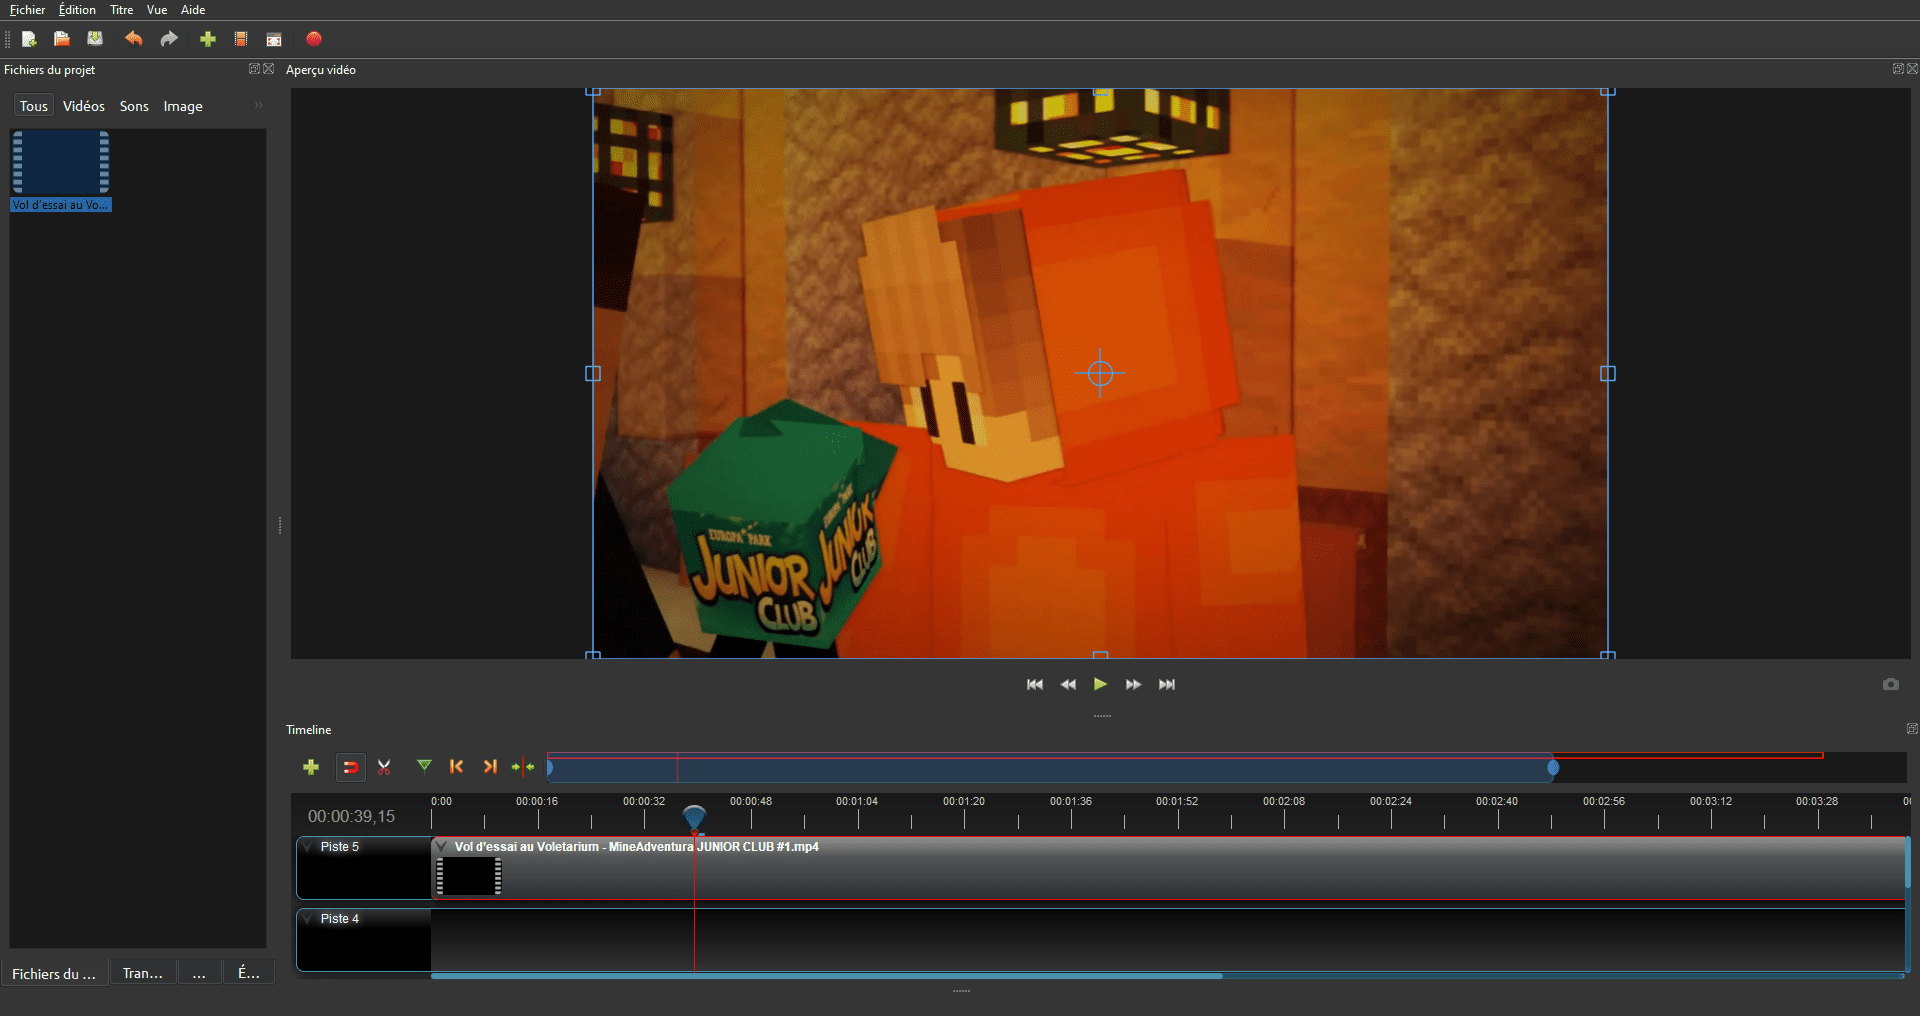
Task: Click the blue playhead marker on the ruler
Action: tap(694, 816)
